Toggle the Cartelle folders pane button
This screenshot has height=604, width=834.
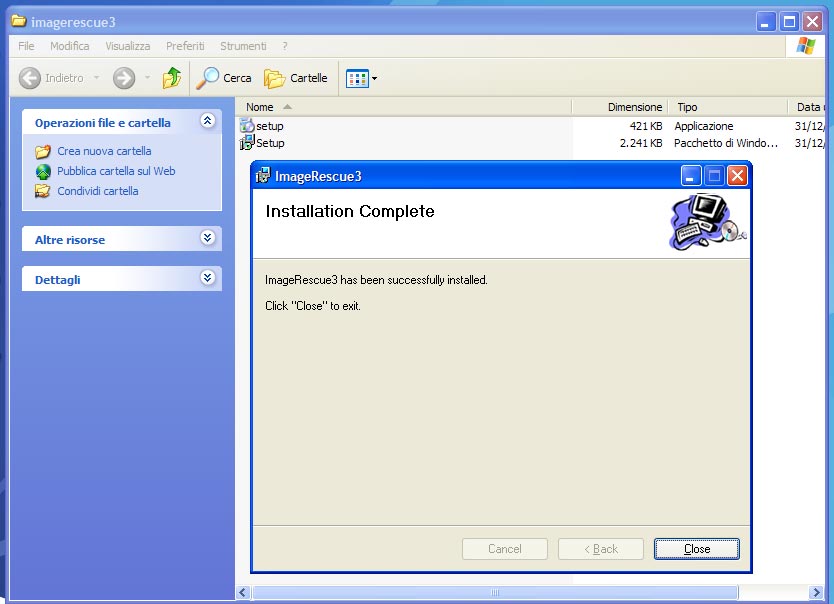pyautogui.click(x=296, y=78)
